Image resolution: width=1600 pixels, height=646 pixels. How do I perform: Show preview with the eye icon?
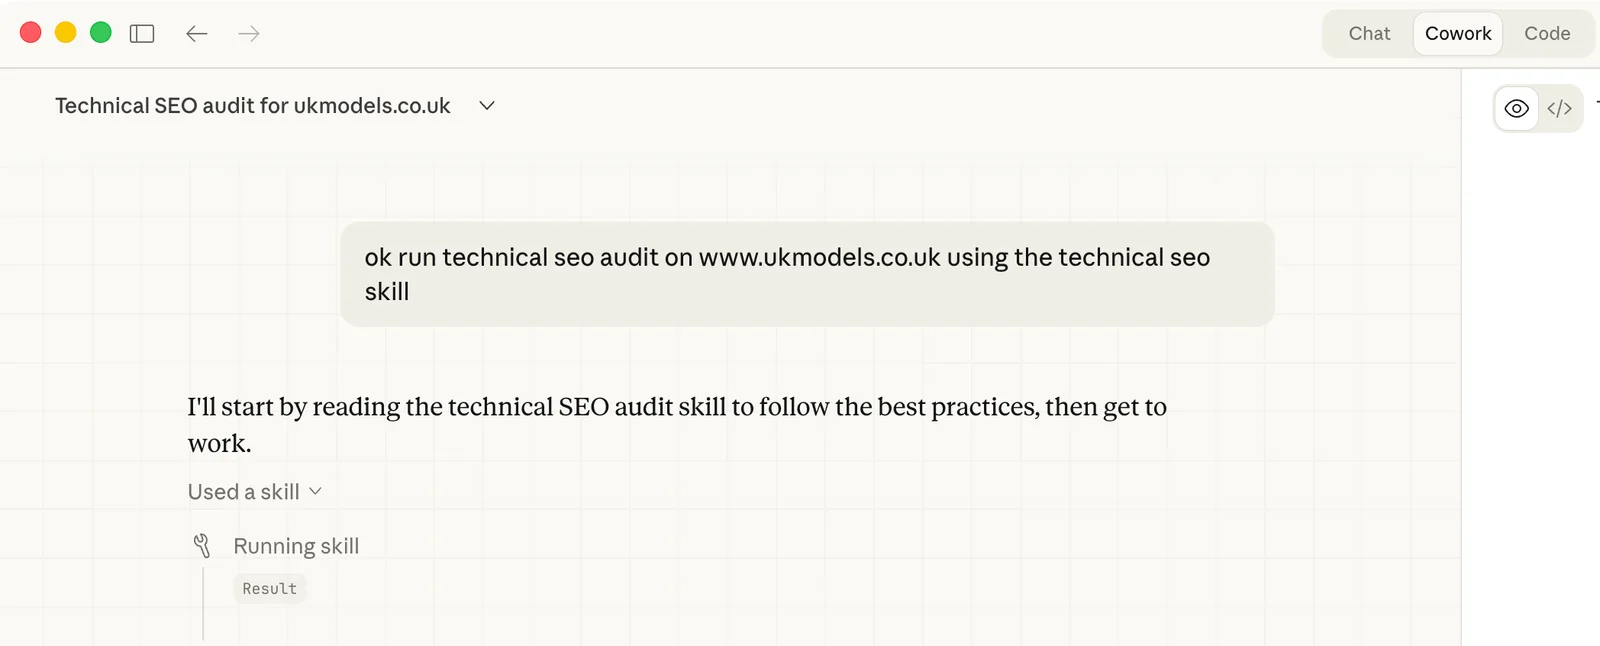coord(1517,109)
